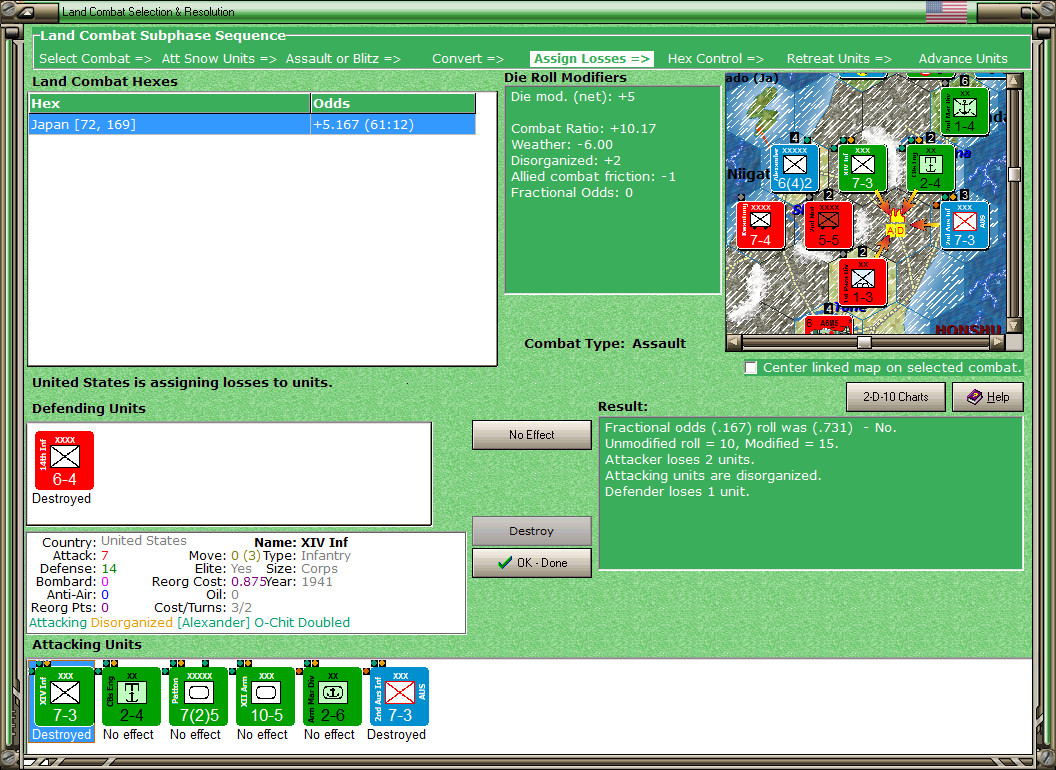Select the Arm Mar Div 2-6 attacking unit
The height and width of the screenshot is (770, 1056).
(x=332, y=696)
